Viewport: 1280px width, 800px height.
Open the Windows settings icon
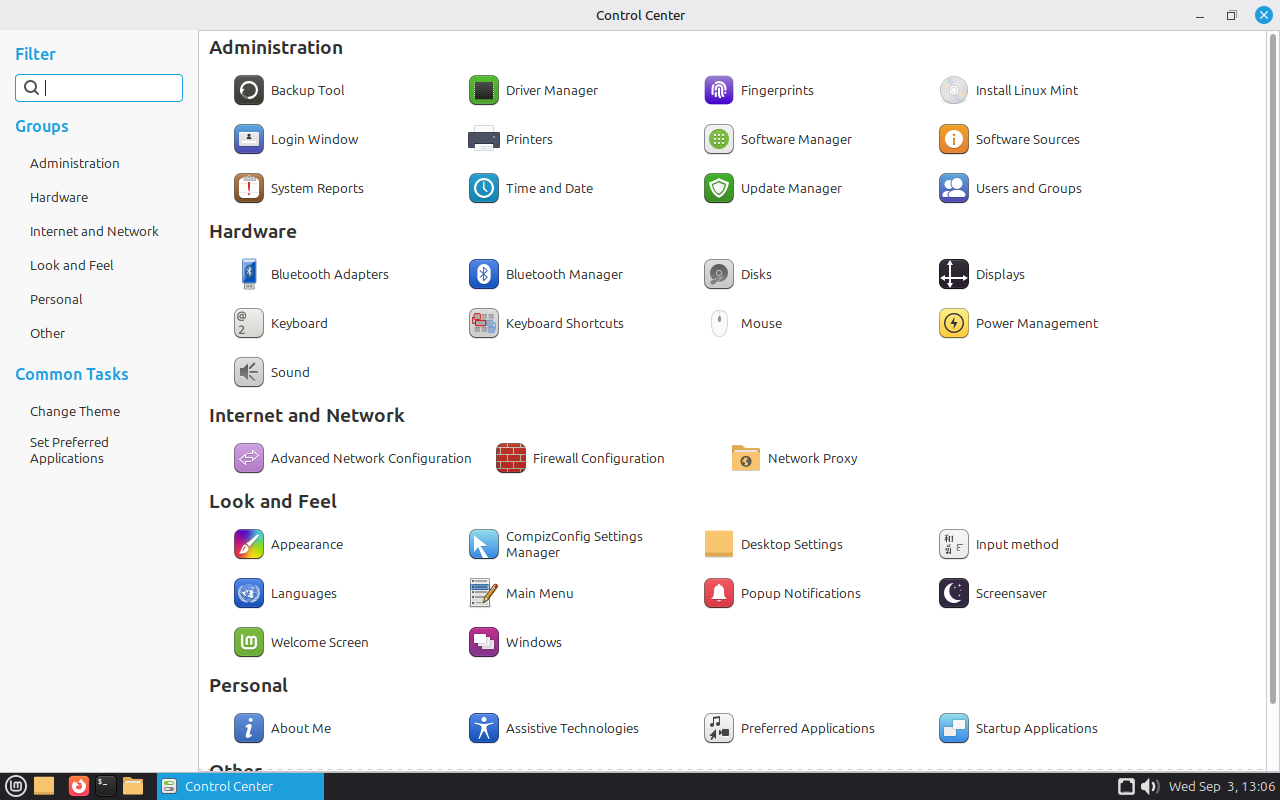click(484, 642)
